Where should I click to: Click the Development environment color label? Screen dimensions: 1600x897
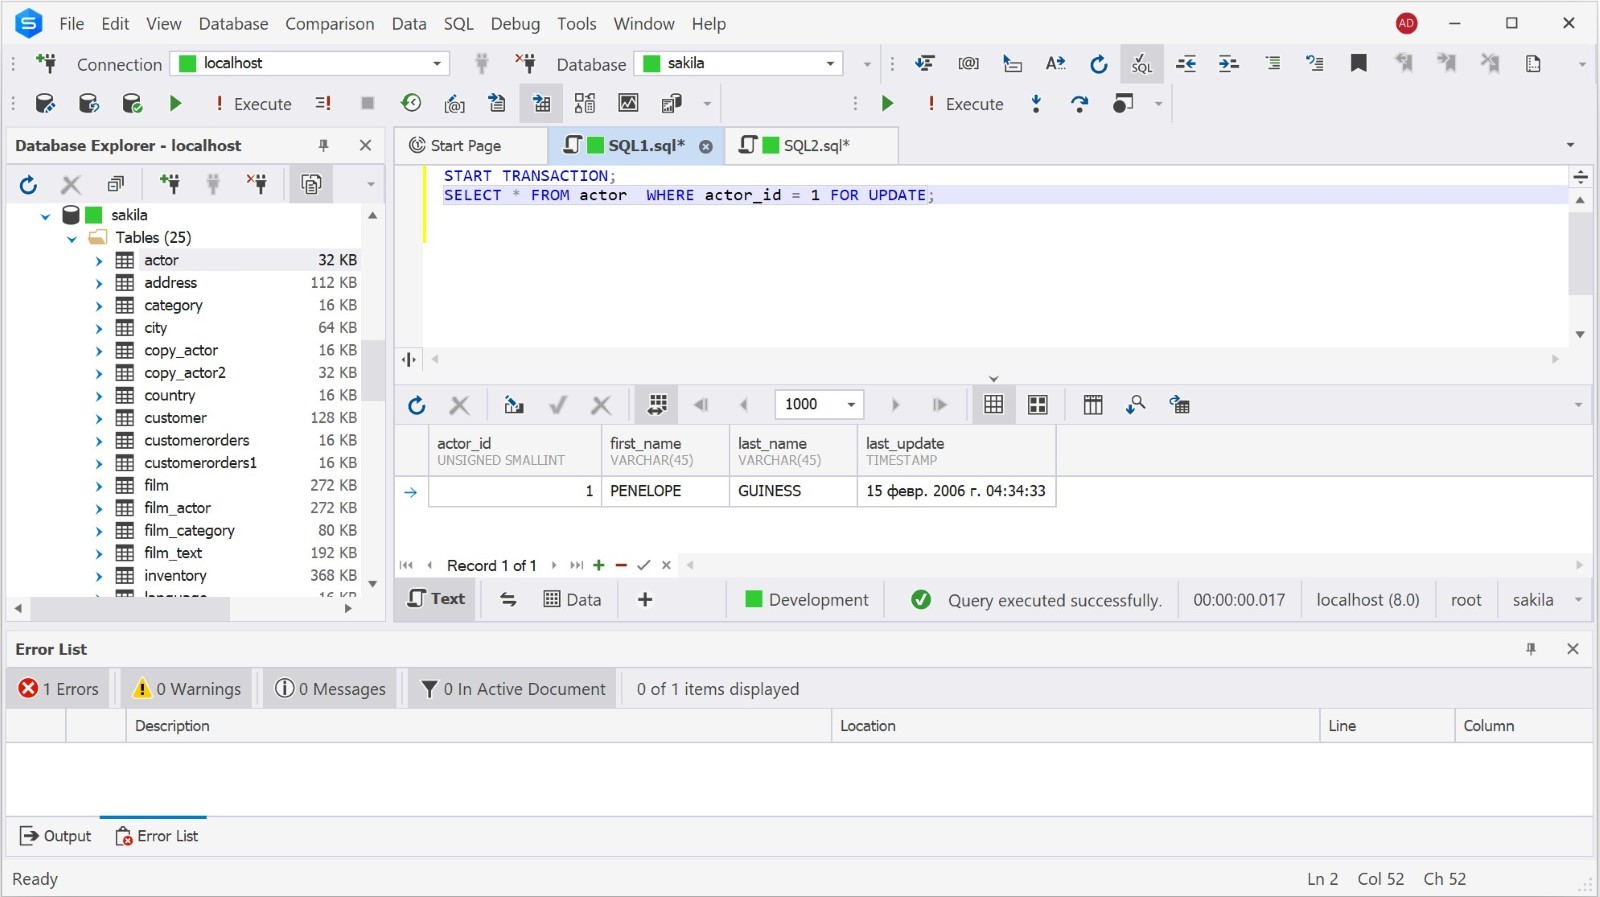[807, 600]
